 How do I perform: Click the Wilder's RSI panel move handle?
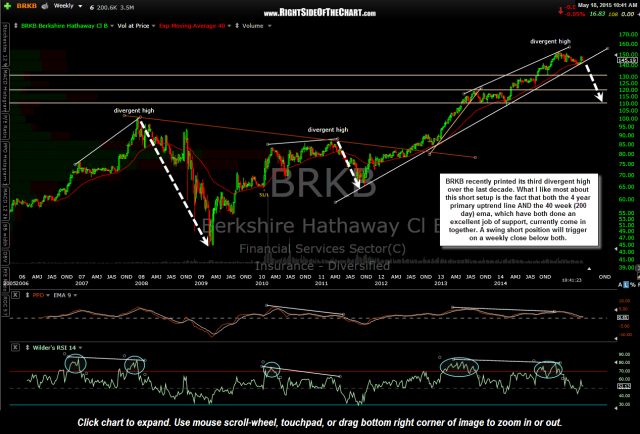click(27, 347)
